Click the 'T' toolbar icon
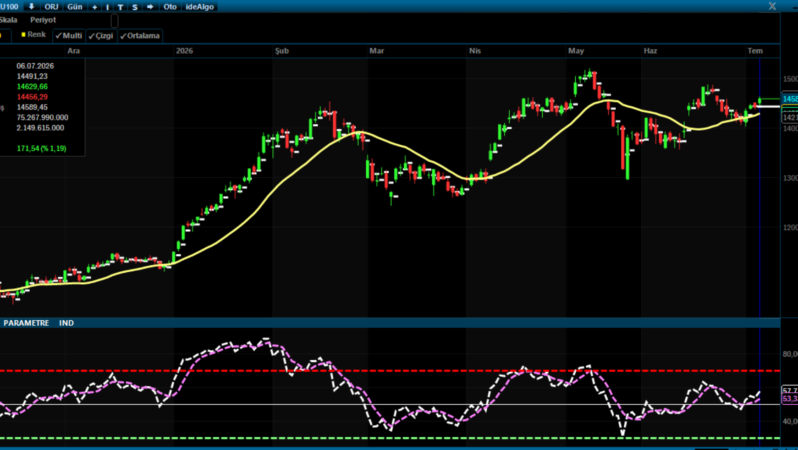Screen dimensions: 798x450 pyautogui.click(x=120, y=7)
